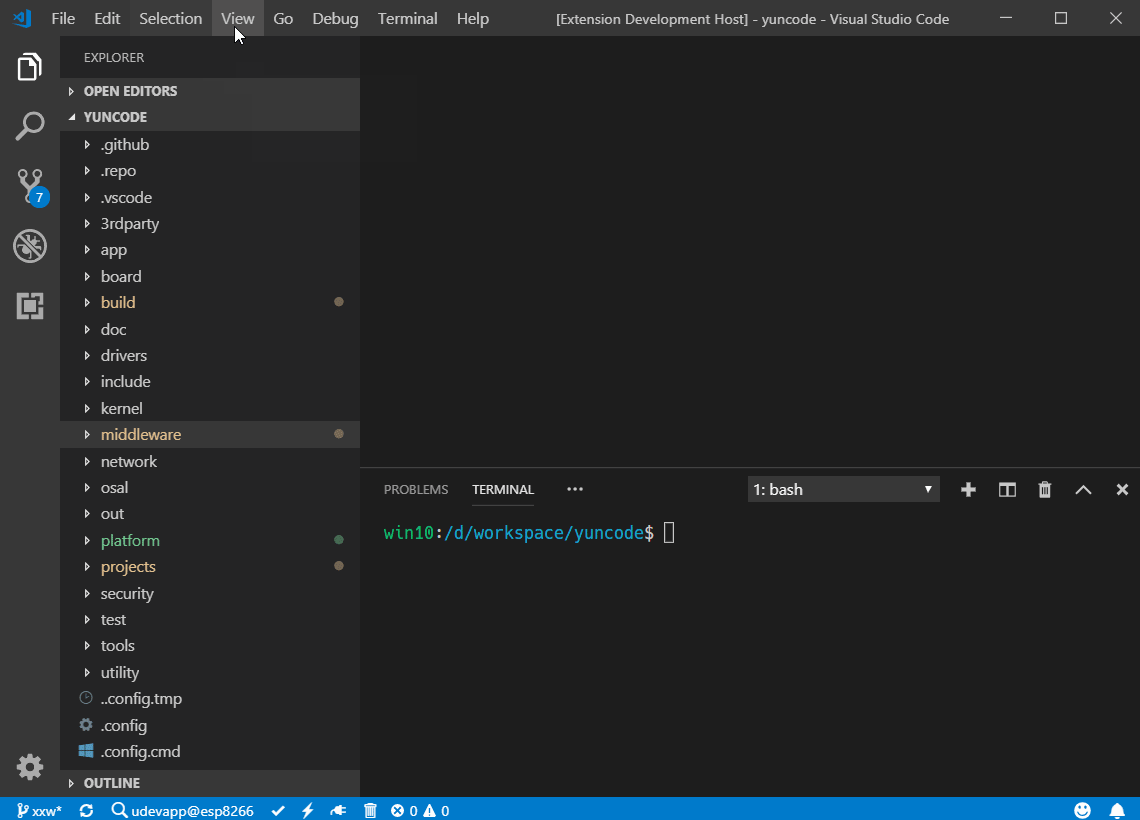Viewport: 1140px width, 820px height.
Task: Open the Help menu
Action: [473, 18]
